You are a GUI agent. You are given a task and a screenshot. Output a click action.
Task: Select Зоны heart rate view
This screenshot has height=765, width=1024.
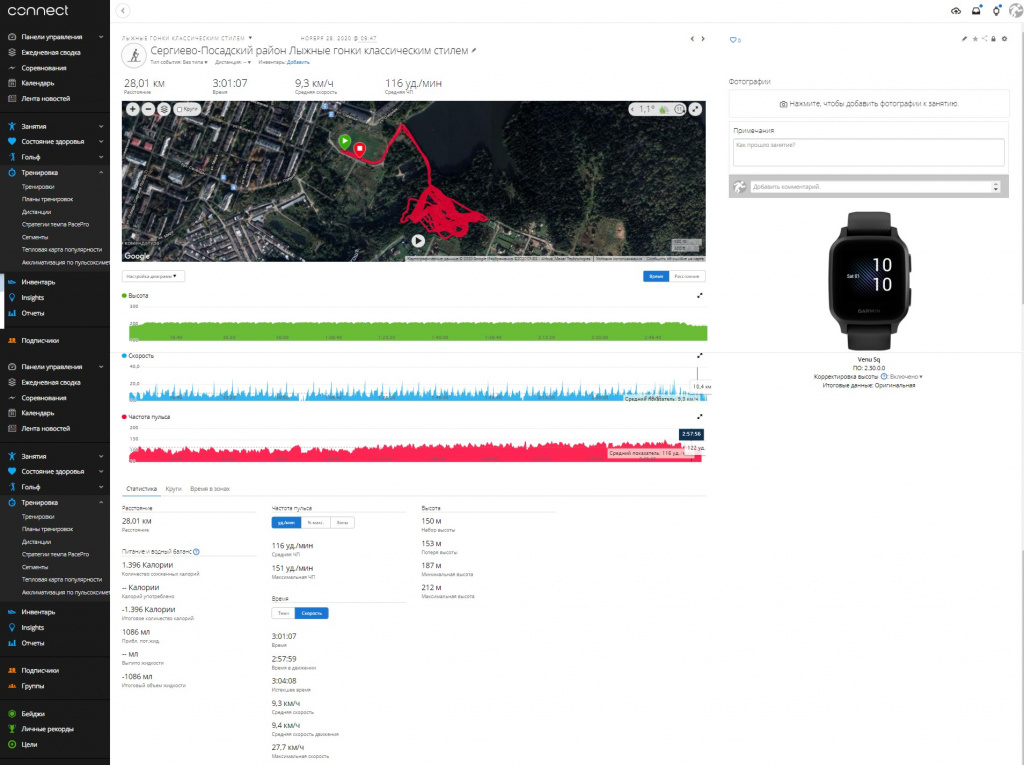342,523
